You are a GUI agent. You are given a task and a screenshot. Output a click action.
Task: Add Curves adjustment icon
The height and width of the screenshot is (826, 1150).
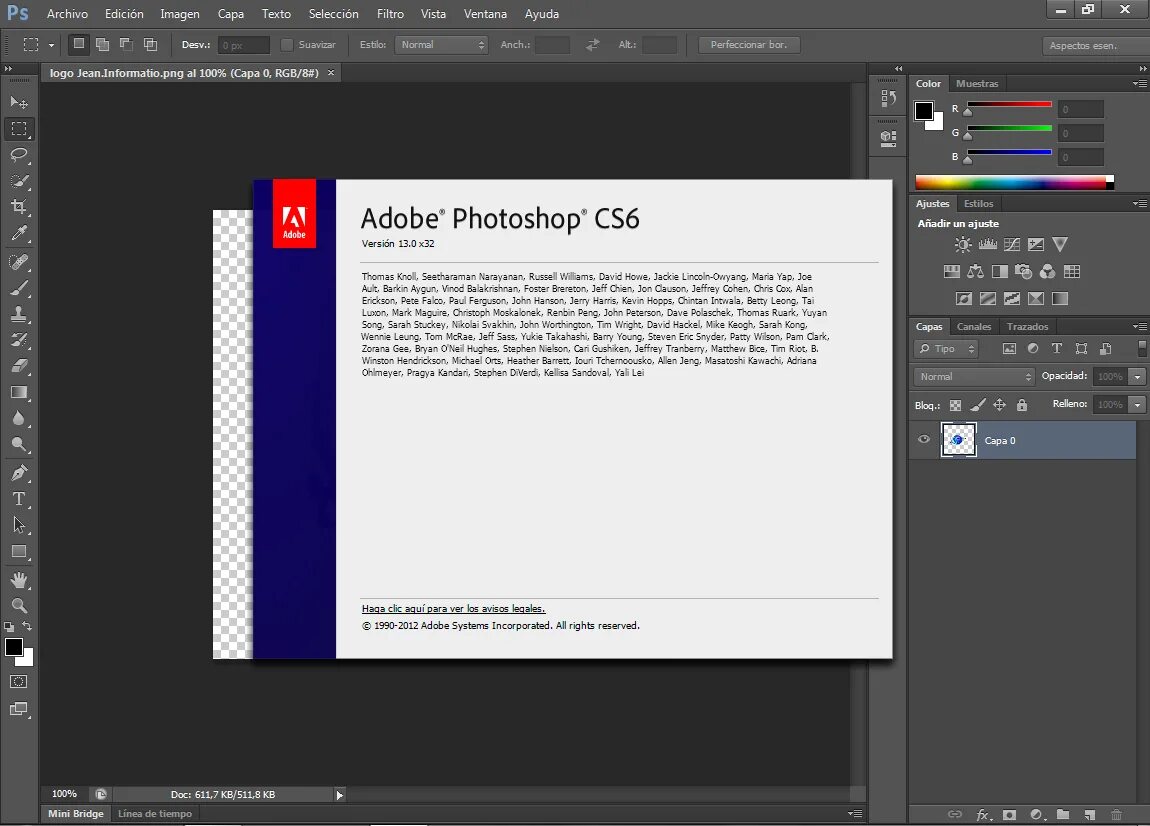pyautogui.click(x=1012, y=245)
